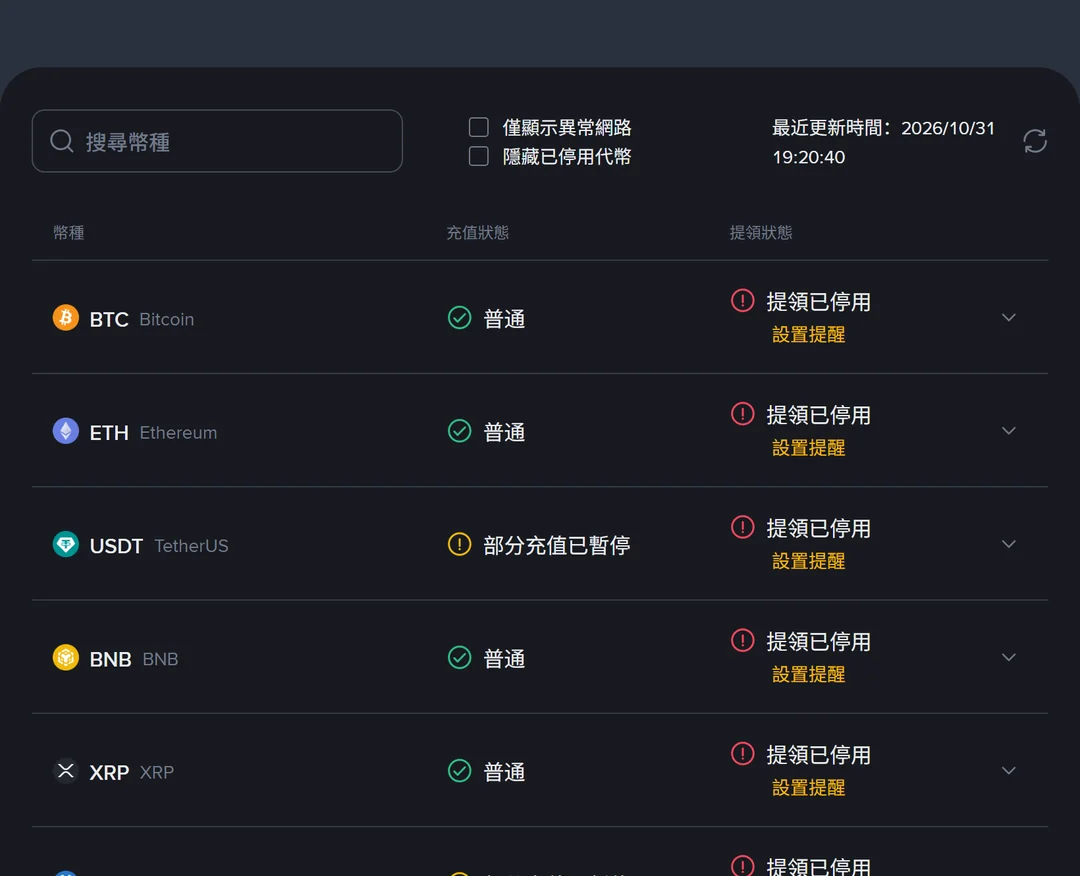Click red alert icon in BNB row
Viewport: 1080px width, 876px height.
point(742,640)
